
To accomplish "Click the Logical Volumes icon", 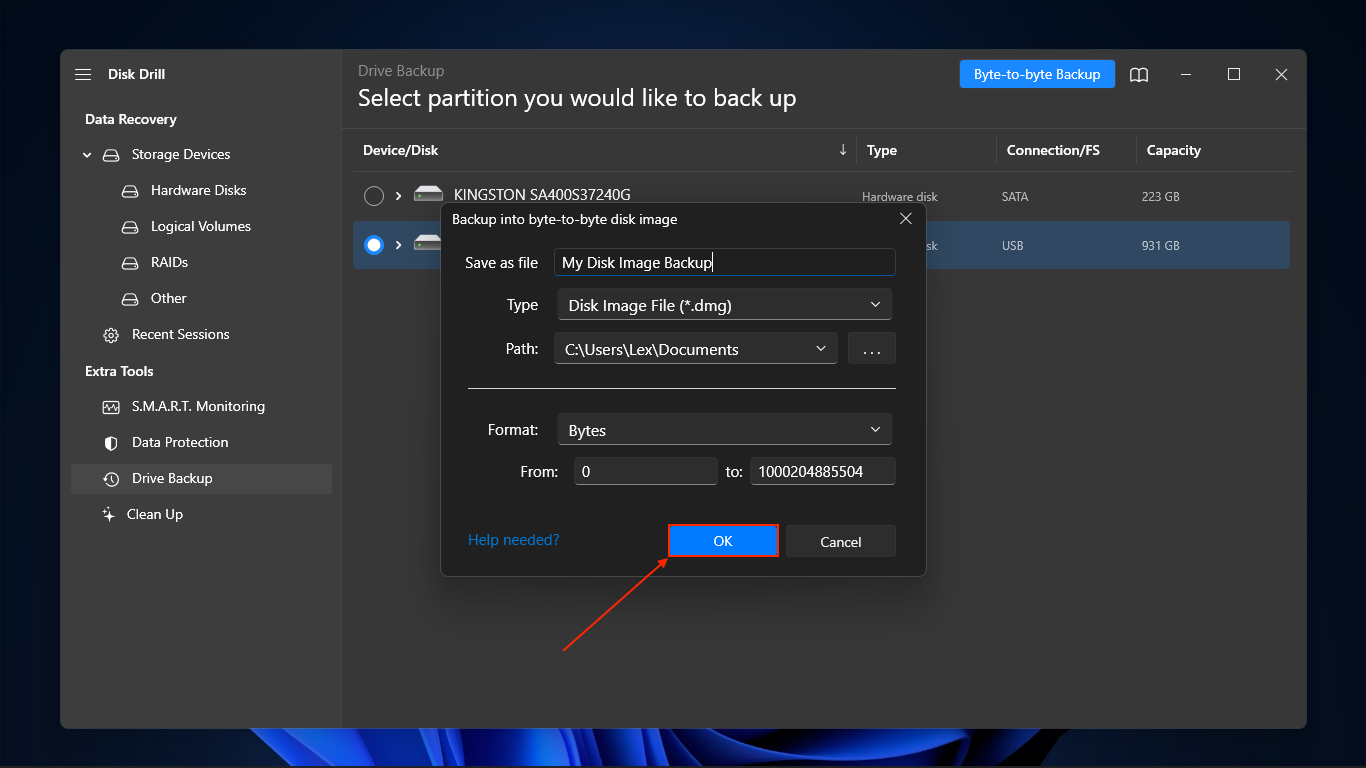I will (130, 227).
